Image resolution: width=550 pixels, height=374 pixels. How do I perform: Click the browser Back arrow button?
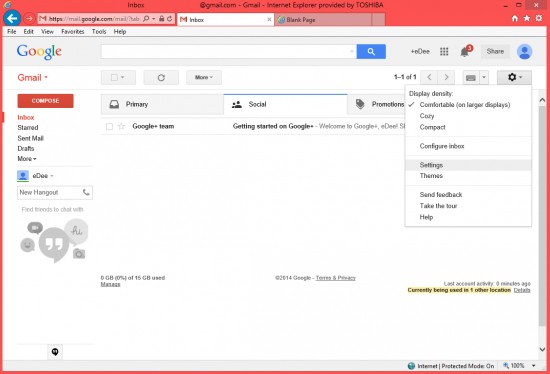point(12,18)
